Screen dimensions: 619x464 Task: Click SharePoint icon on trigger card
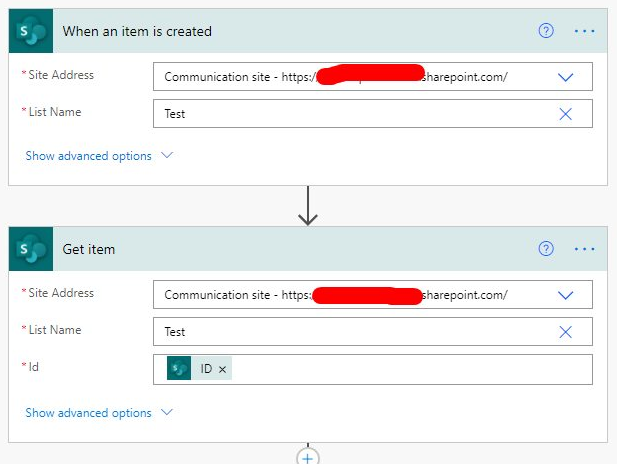click(x=31, y=31)
